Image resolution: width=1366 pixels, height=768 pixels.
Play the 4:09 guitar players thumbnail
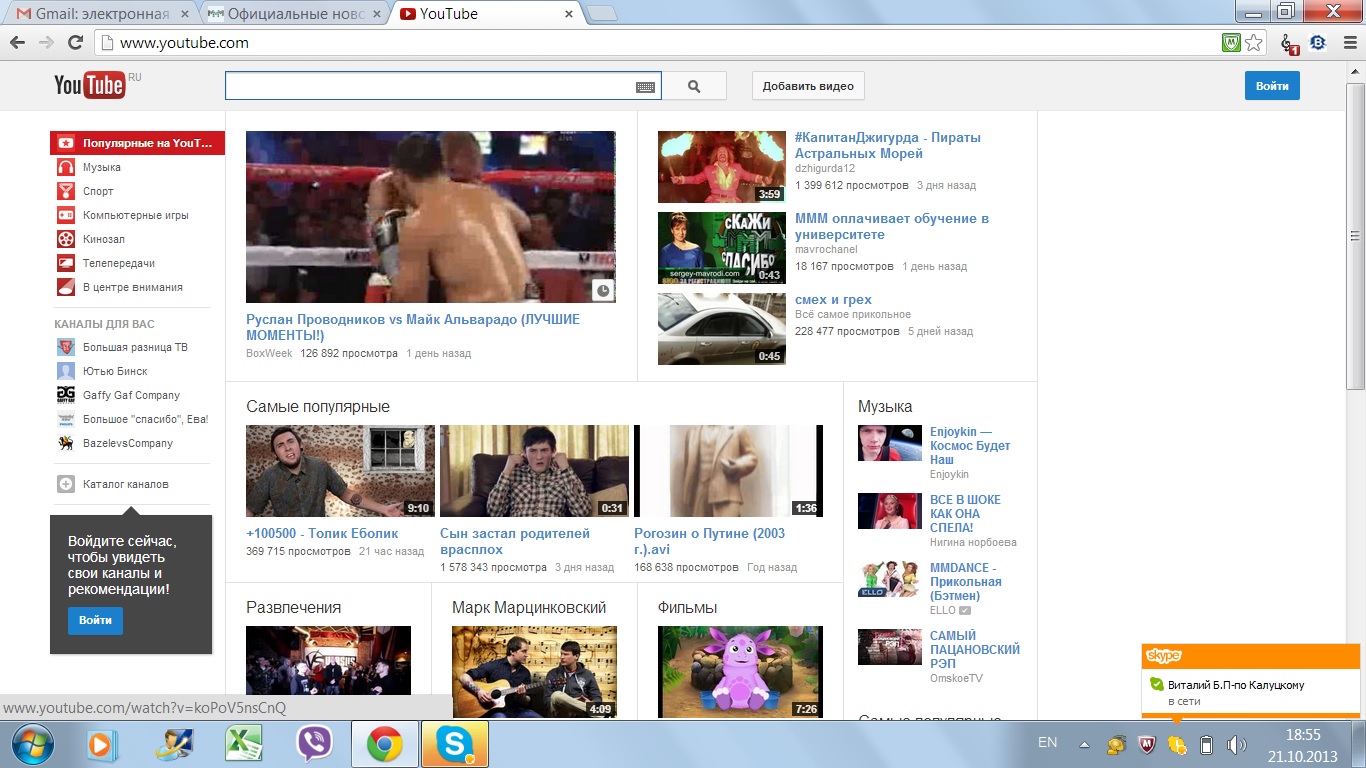pyautogui.click(x=534, y=672)
